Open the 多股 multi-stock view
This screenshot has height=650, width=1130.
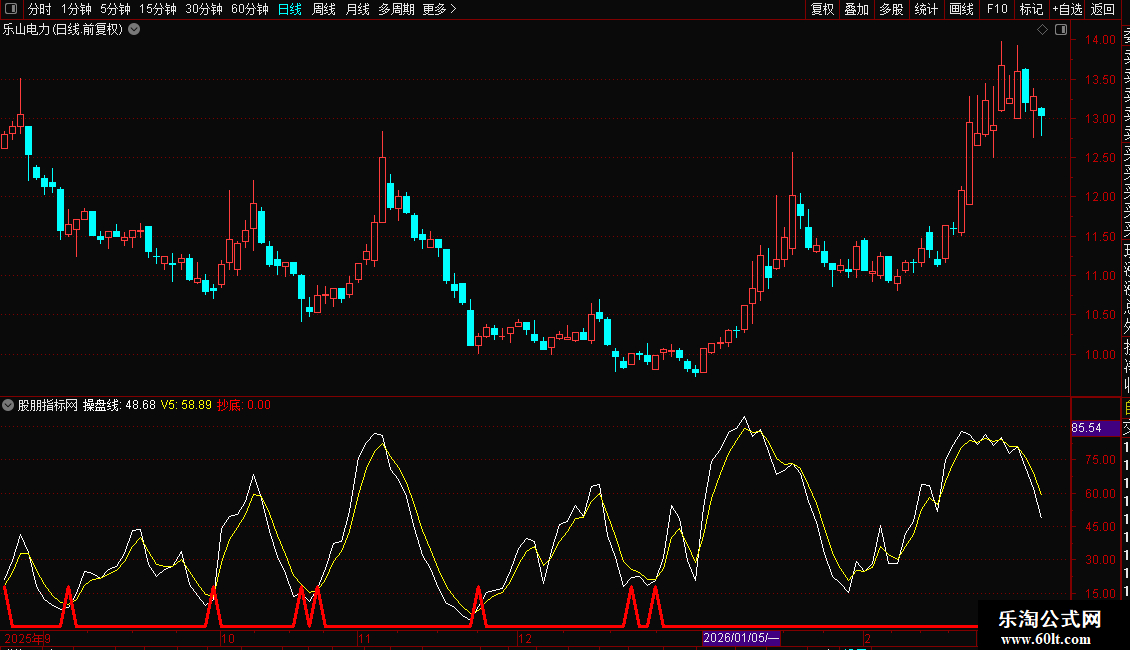[891, 9]
